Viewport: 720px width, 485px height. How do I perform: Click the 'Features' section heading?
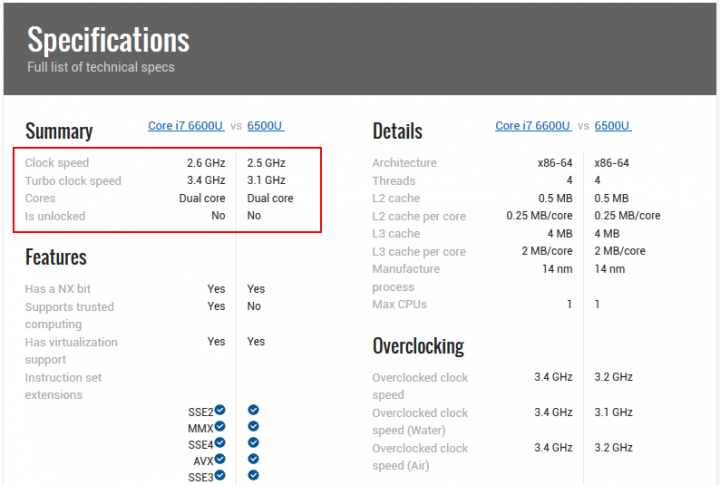(x=56, y=257)
